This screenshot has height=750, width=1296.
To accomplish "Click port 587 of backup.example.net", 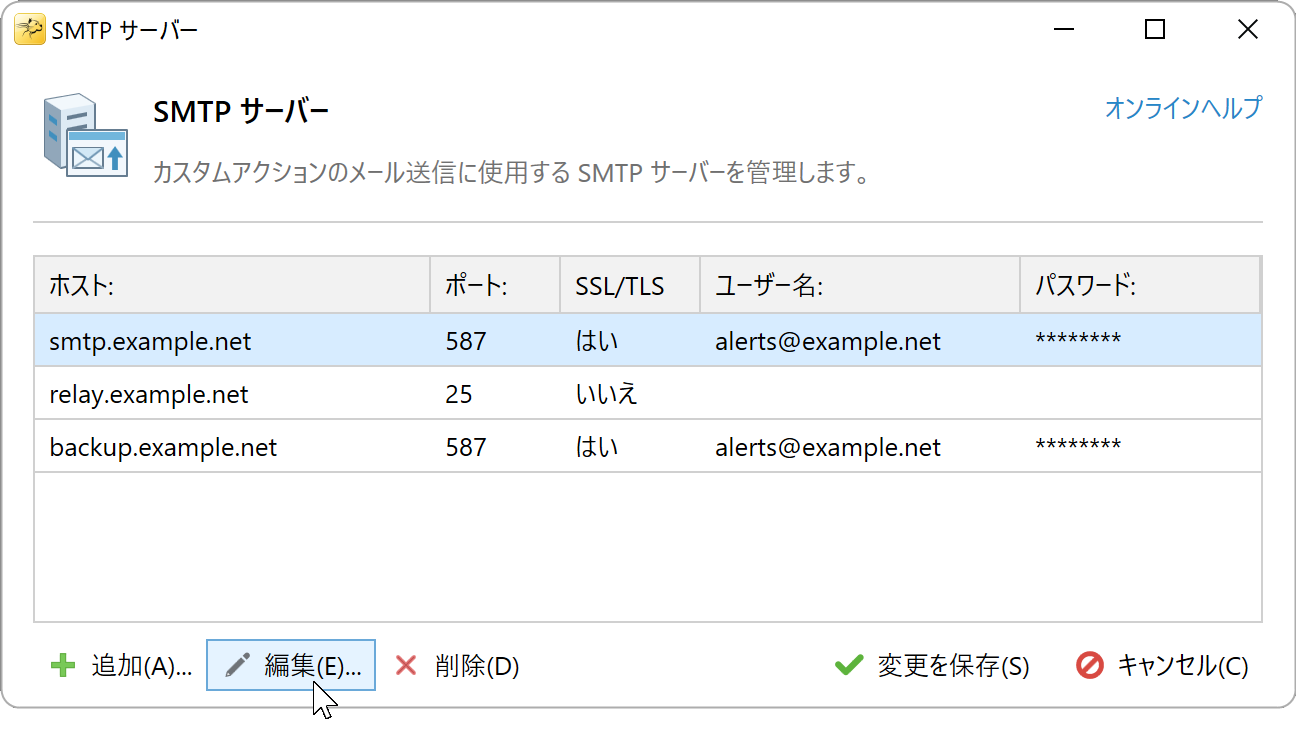I will tap(466, 448).
